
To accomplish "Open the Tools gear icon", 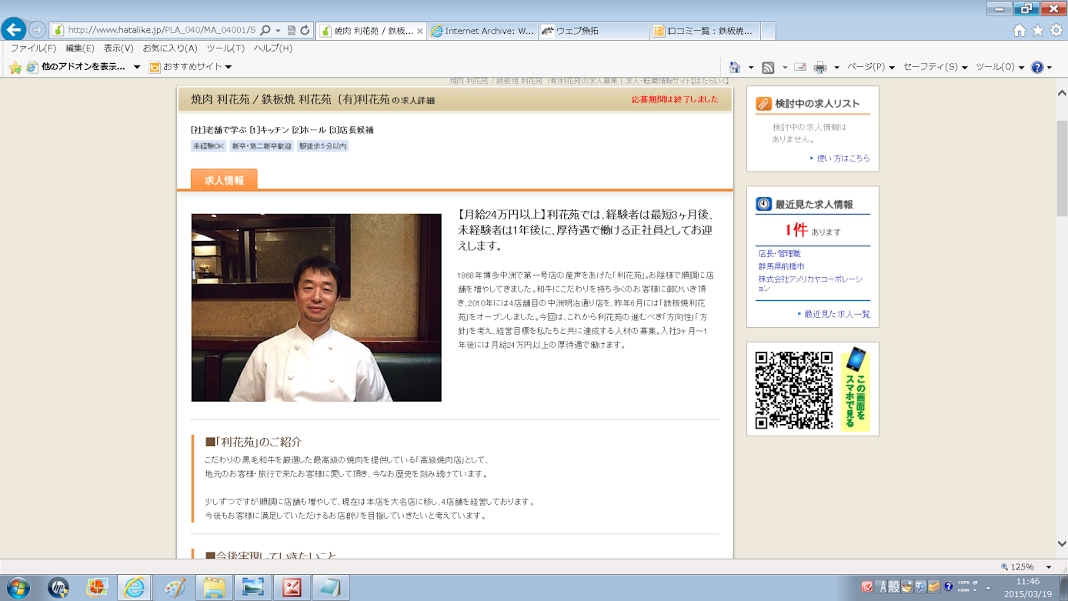I will pyautogui.click(x=1056, y=30).
